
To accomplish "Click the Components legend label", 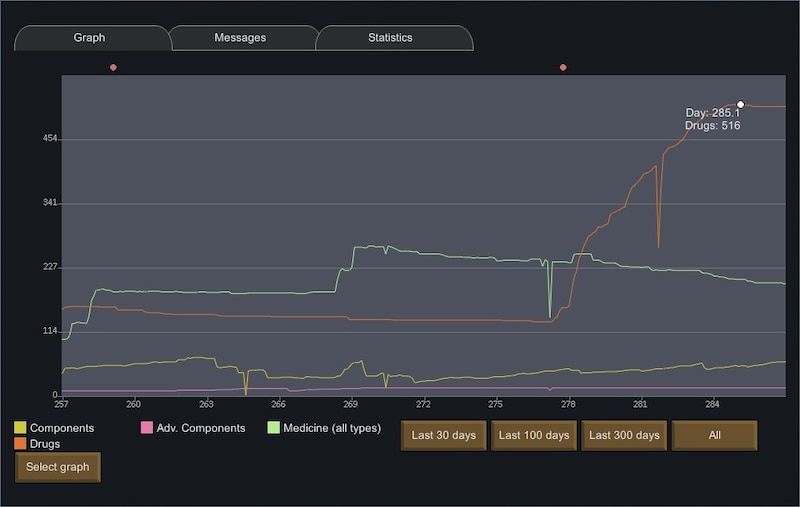I will pyautogui.click(x=62, y=428).
